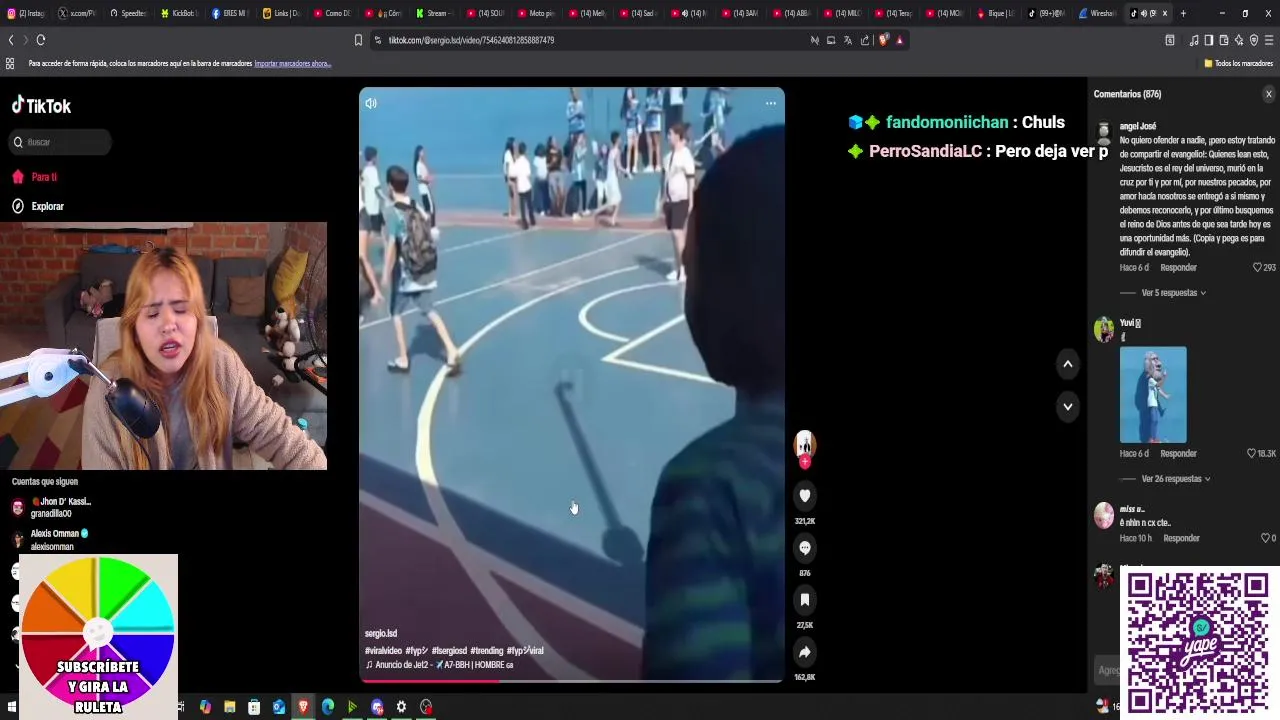The image size is (1280, 720).
Task: Like miss a..'s comment showing 0
Action: pyautogui.click(x=1265, y=538)
